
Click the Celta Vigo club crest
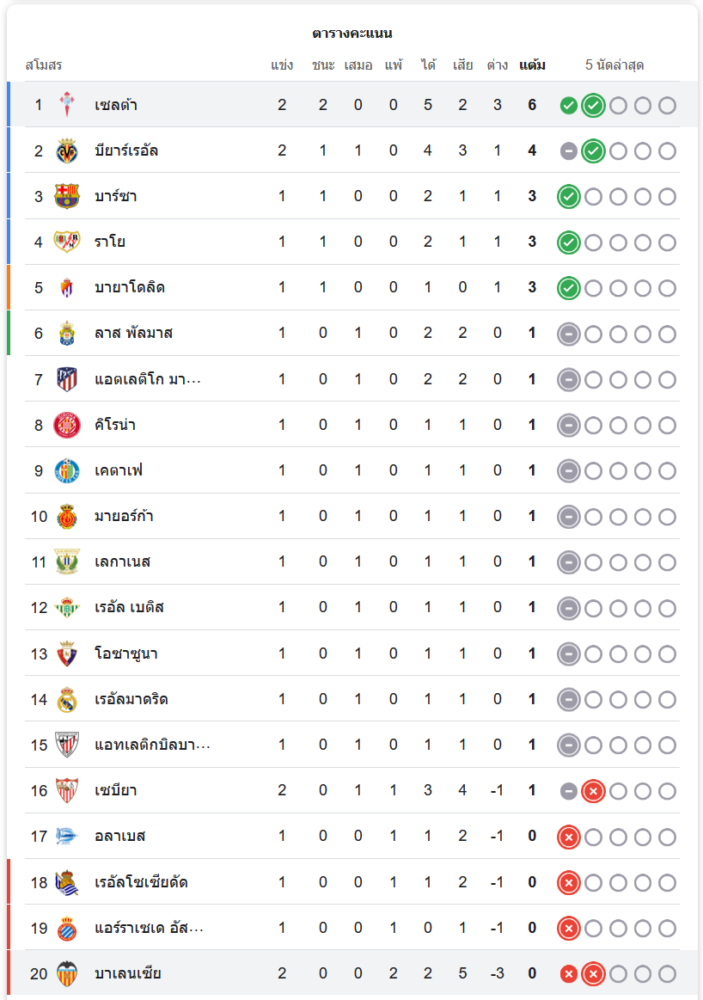tap(67, 105)
